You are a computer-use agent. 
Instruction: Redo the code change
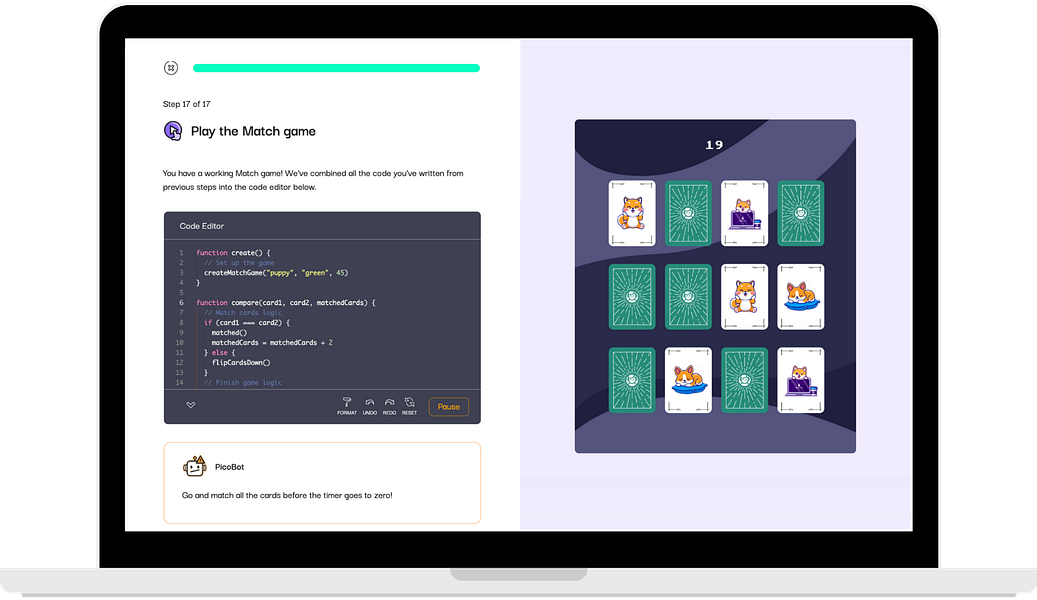(x=389, y=405)
